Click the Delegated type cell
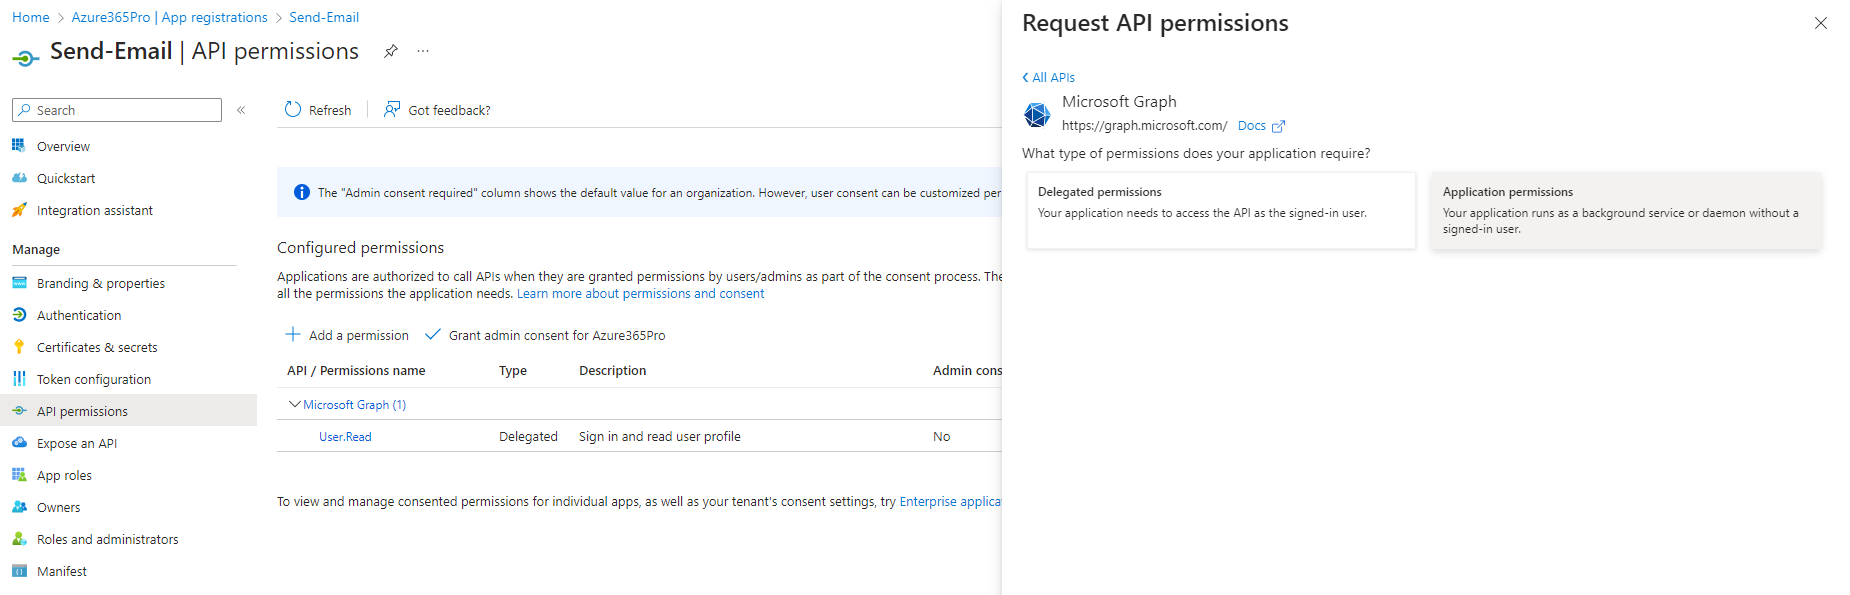The image size is (1850, 595). click(529, 437)
